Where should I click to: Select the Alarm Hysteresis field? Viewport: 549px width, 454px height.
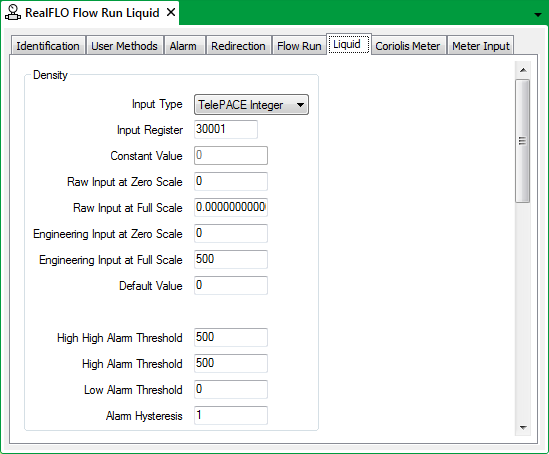tap(231, 415)
